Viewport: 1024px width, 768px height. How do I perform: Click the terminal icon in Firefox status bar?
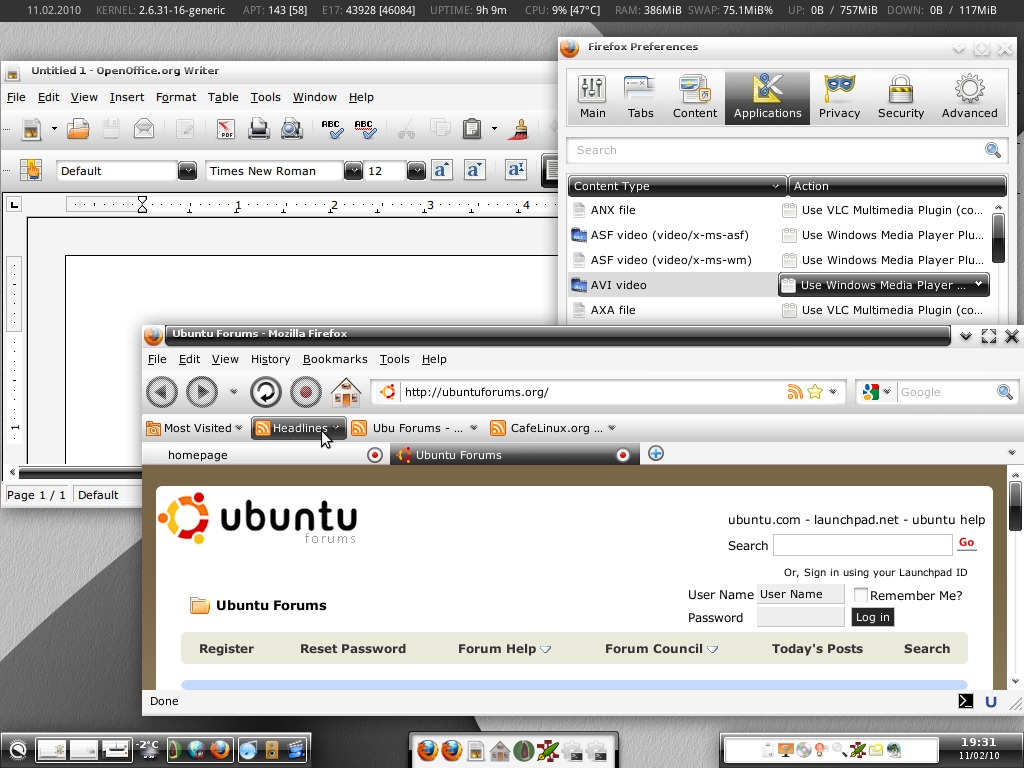965,701
